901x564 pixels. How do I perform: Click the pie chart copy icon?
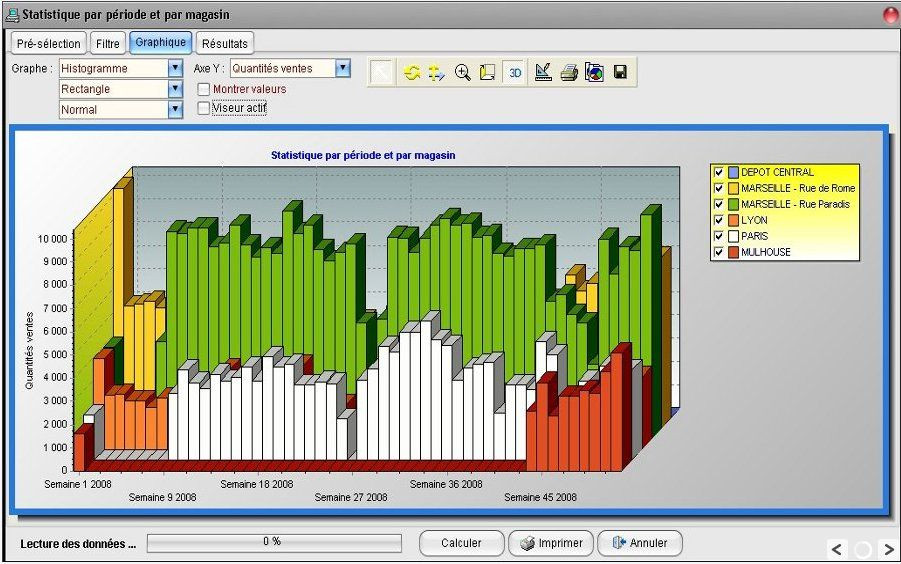(594, 73)
